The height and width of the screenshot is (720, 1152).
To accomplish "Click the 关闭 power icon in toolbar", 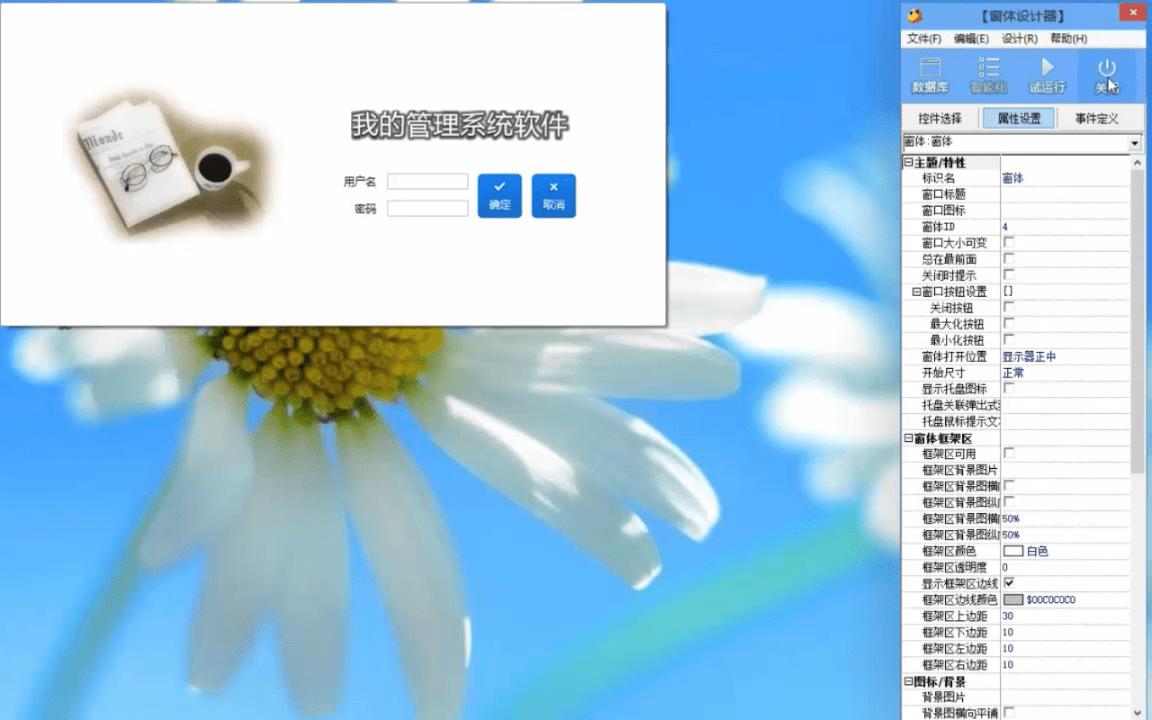I will point(1106,76).
